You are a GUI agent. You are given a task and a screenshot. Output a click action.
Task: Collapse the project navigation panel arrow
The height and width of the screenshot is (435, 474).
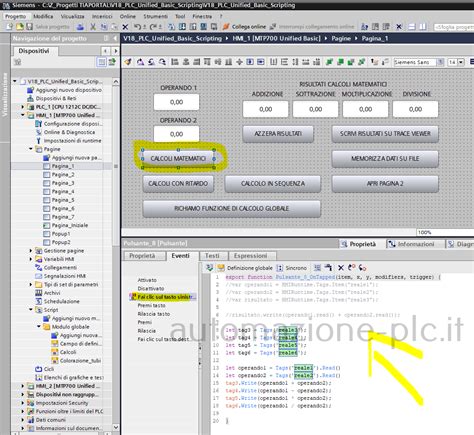pos(115,39)
